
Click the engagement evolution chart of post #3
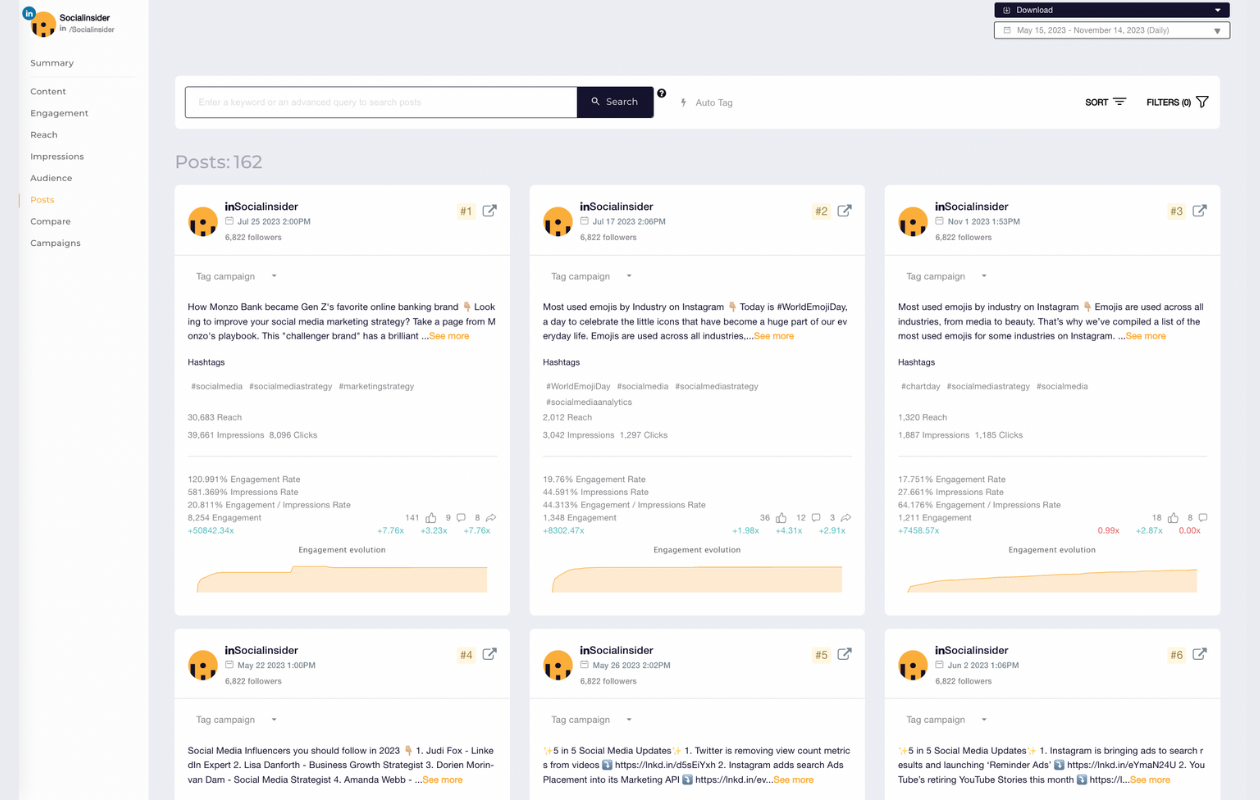tap(1052, 581)
